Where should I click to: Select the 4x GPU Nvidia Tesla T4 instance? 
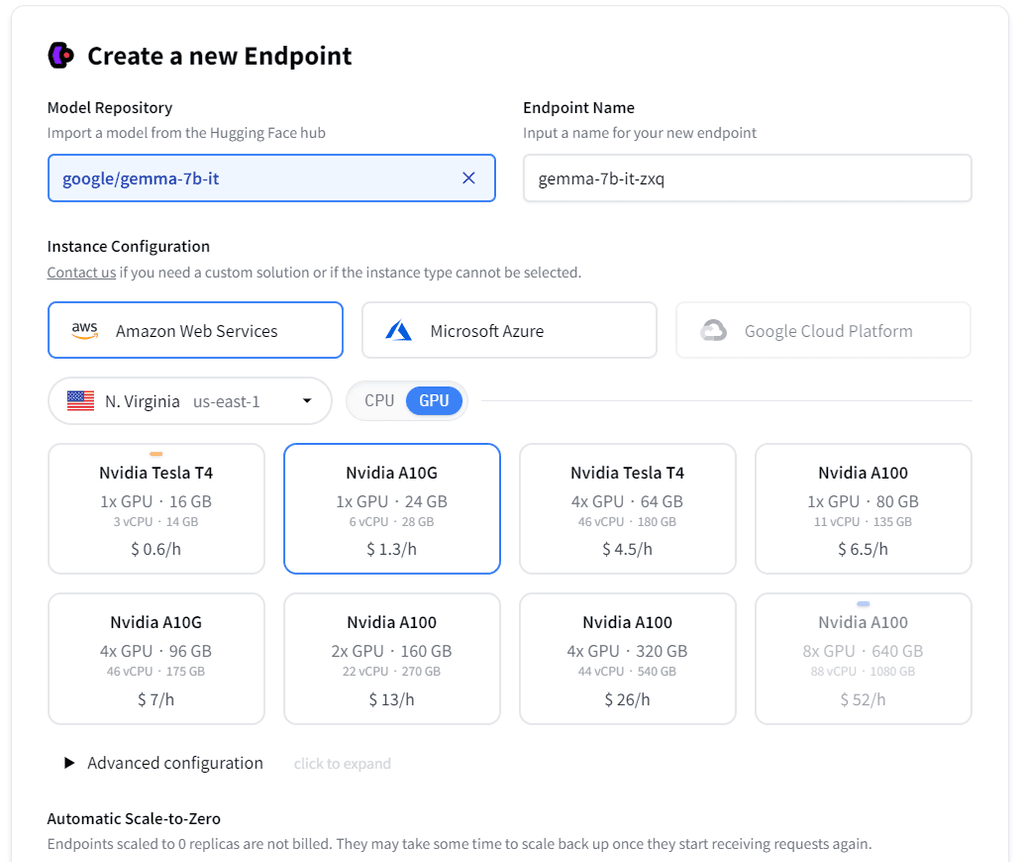click(627, 509)
